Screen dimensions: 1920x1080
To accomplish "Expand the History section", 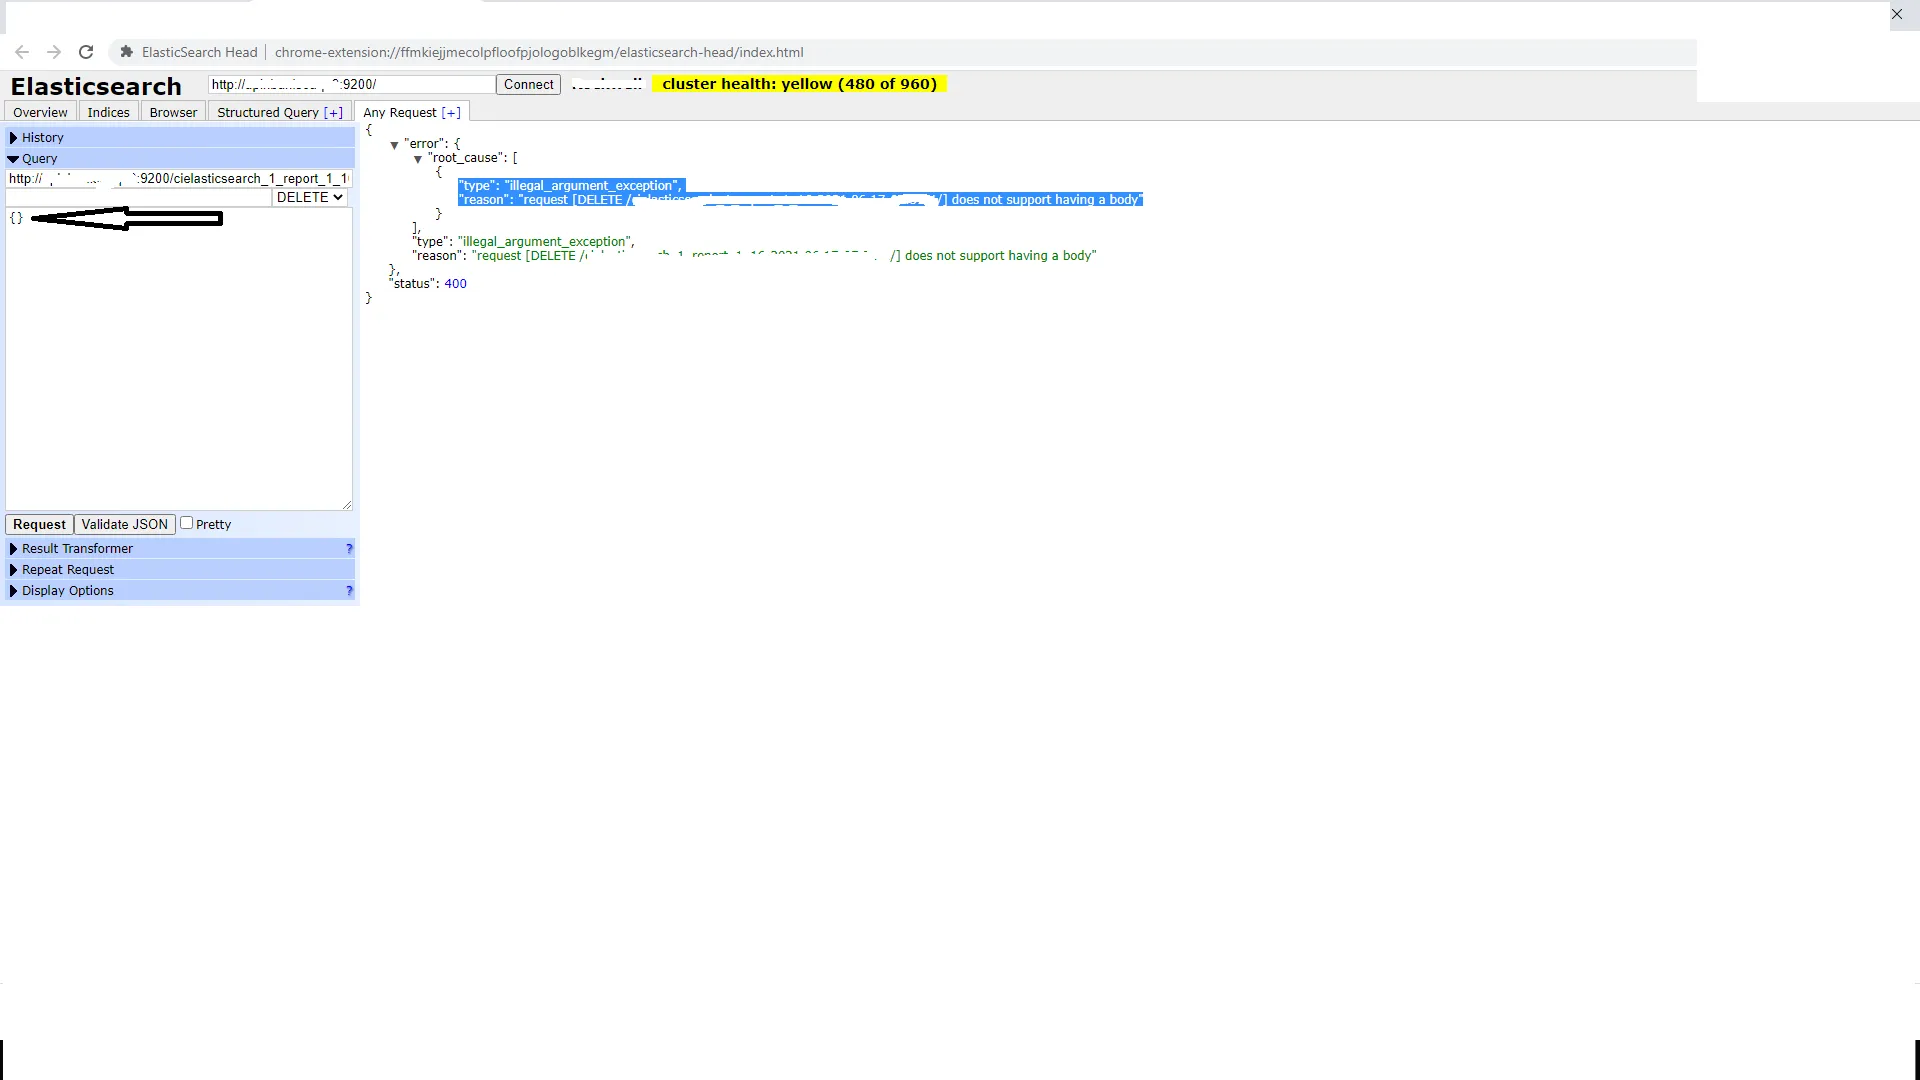I will point(42,138).
